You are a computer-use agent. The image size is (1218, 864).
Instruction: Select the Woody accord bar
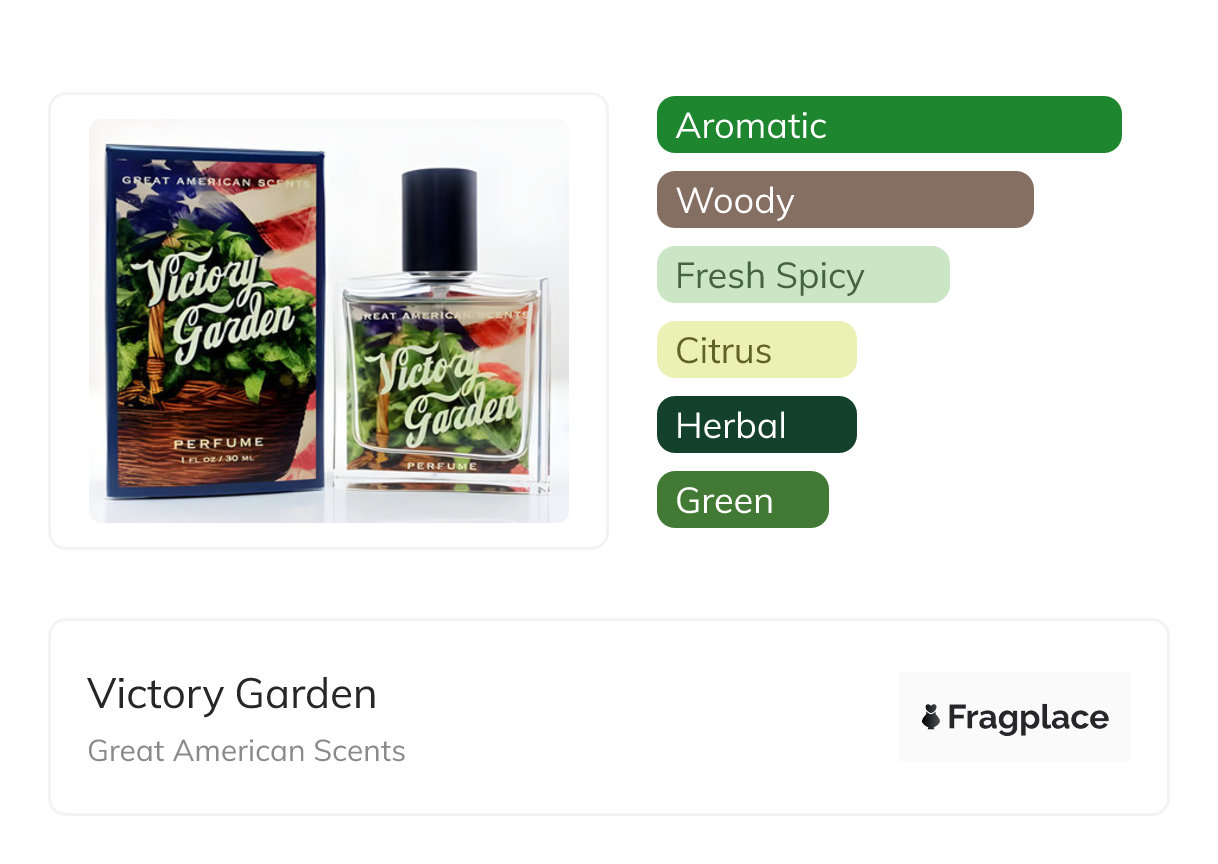845,200
